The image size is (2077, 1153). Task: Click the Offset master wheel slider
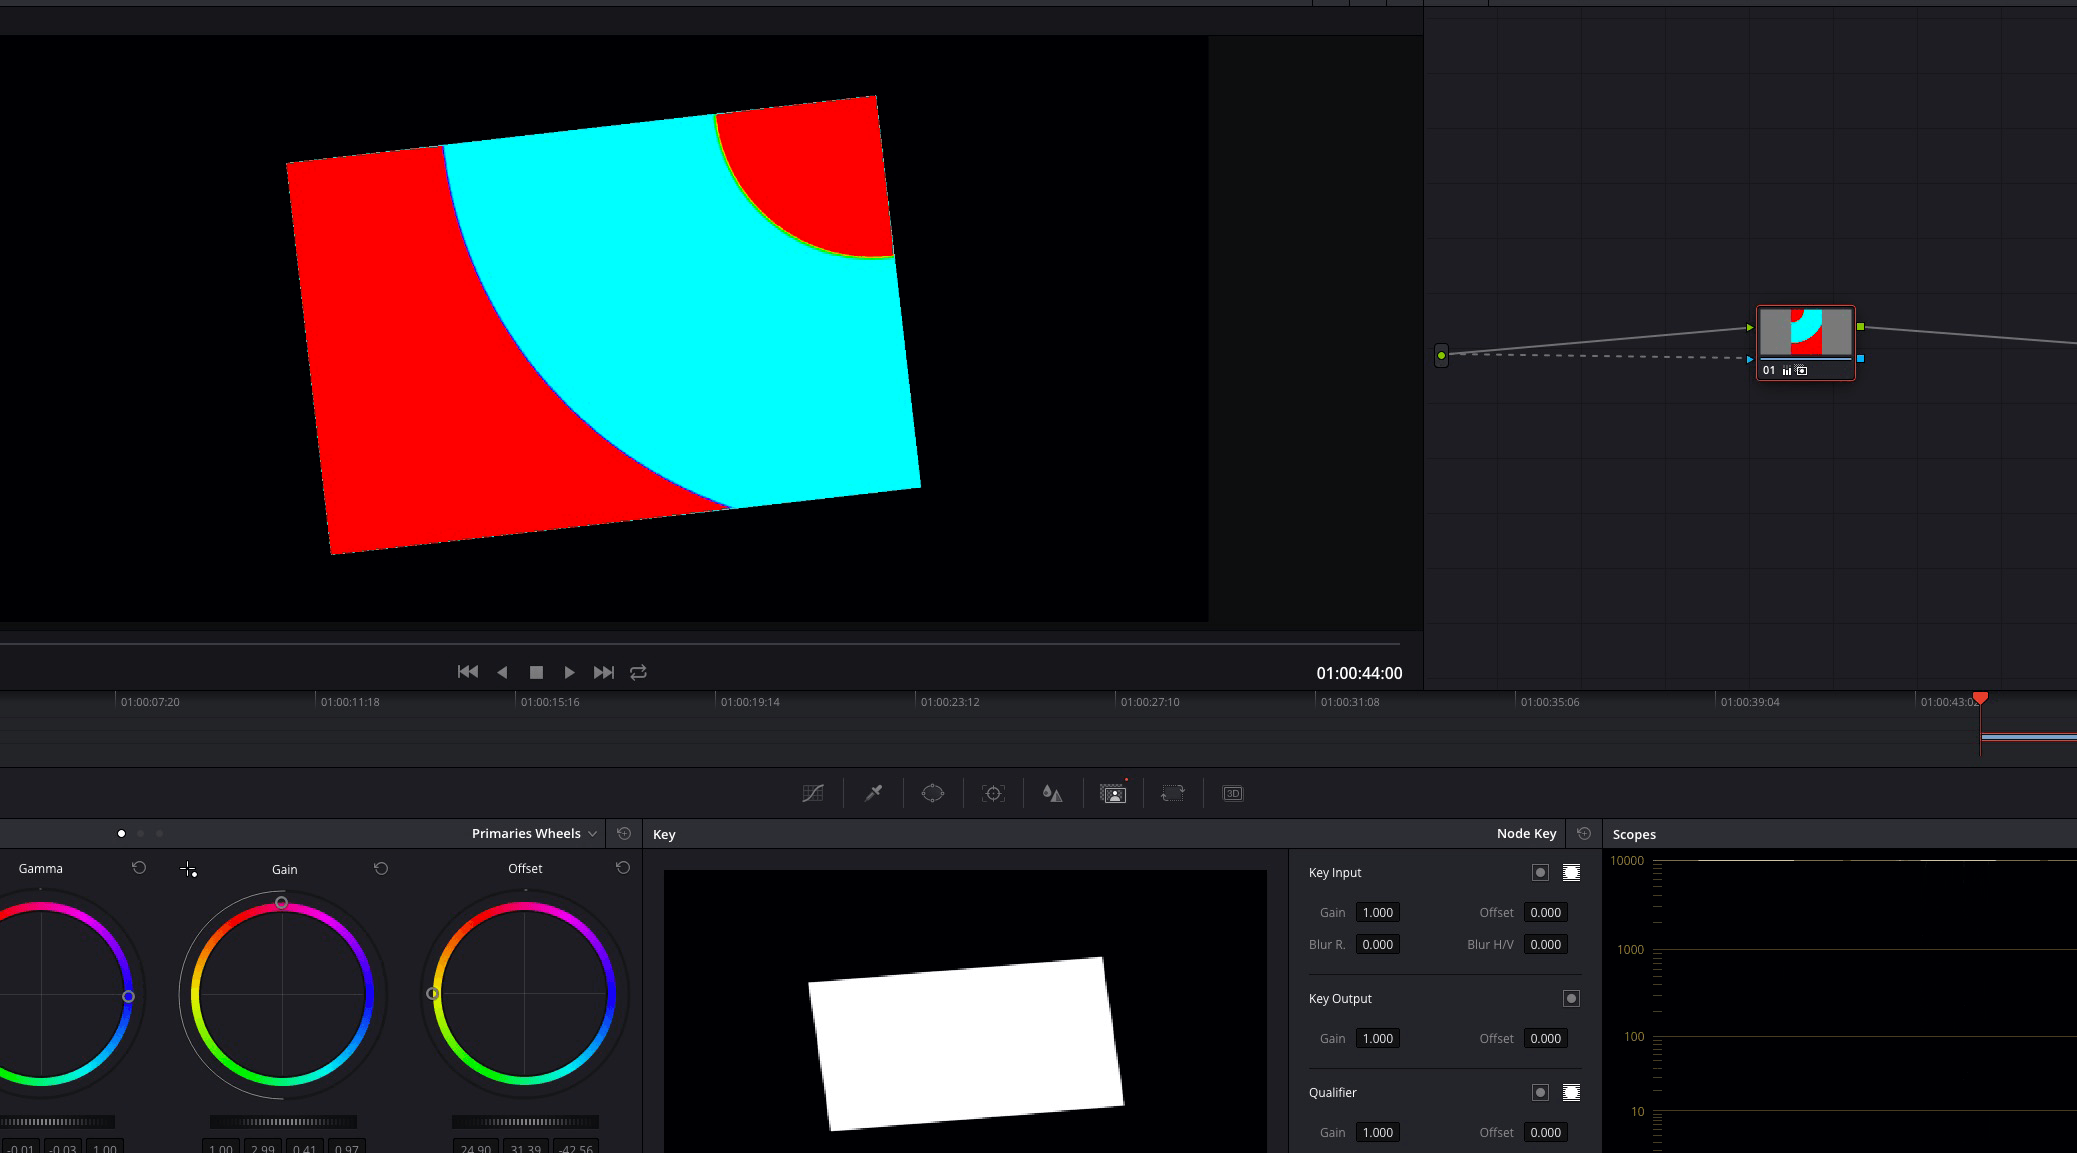tap(525, 1122)
